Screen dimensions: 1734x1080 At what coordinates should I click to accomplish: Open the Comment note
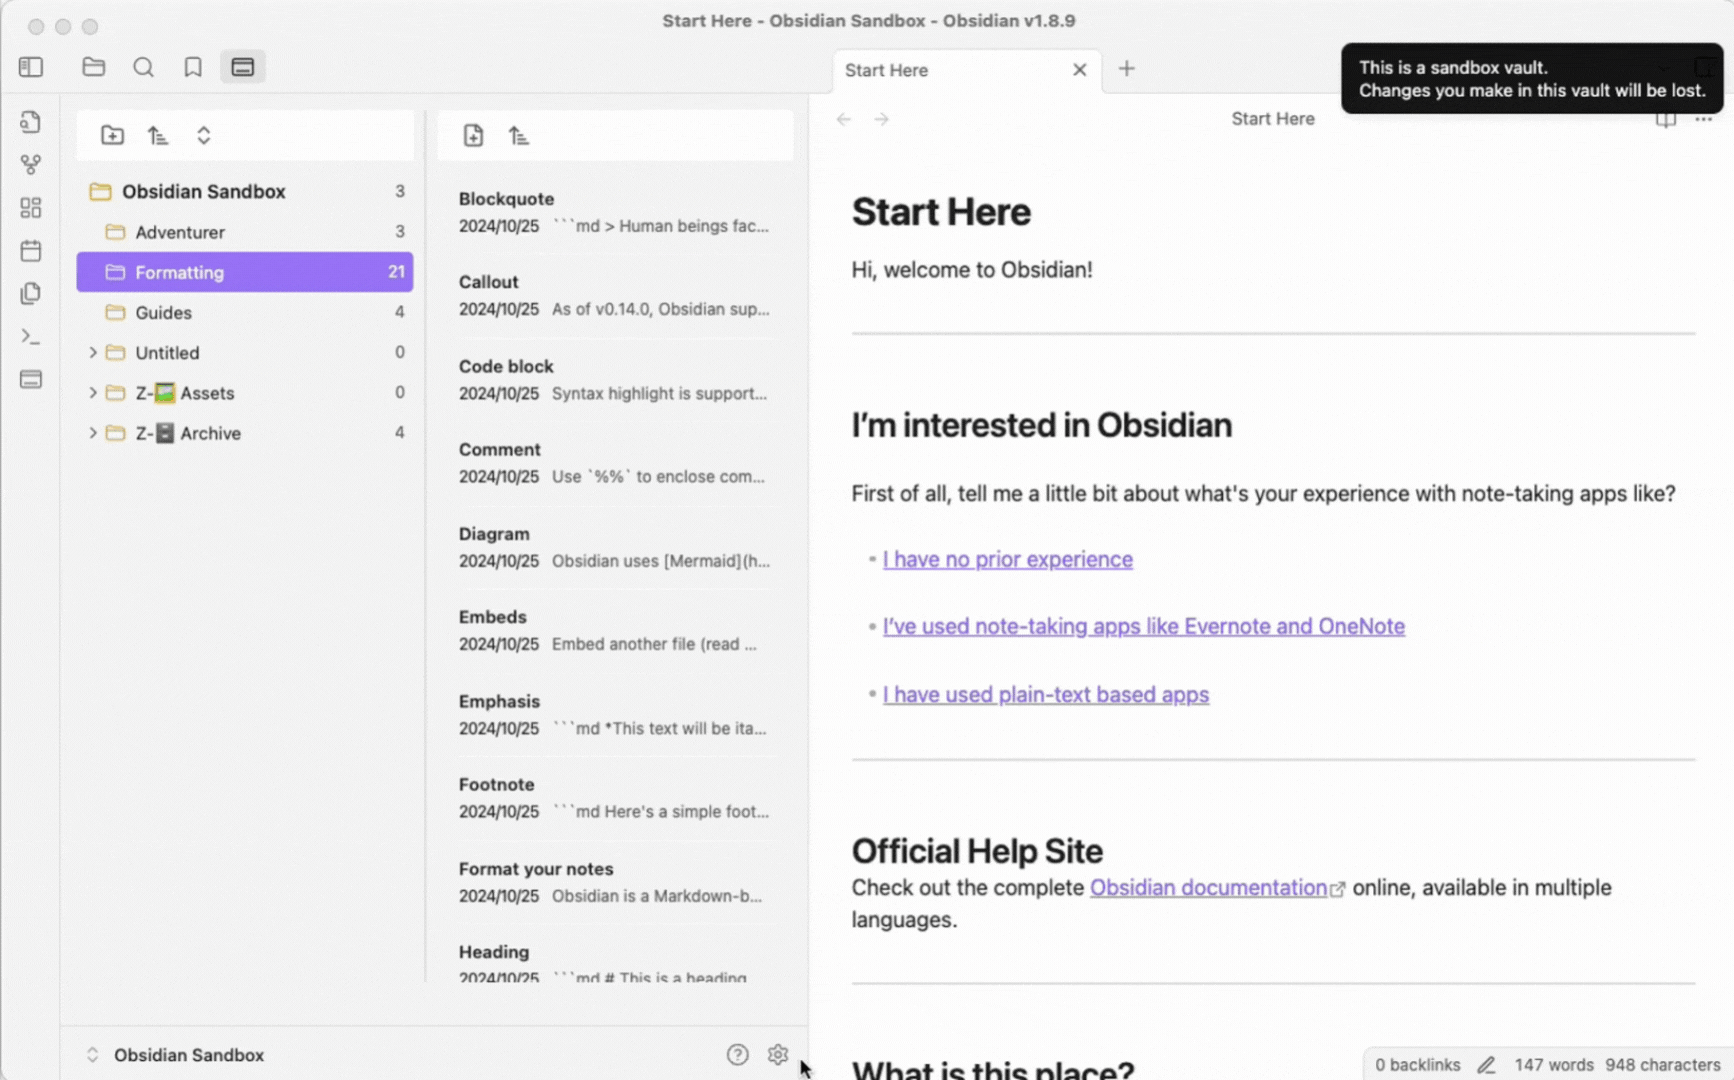tap(615, 463)
